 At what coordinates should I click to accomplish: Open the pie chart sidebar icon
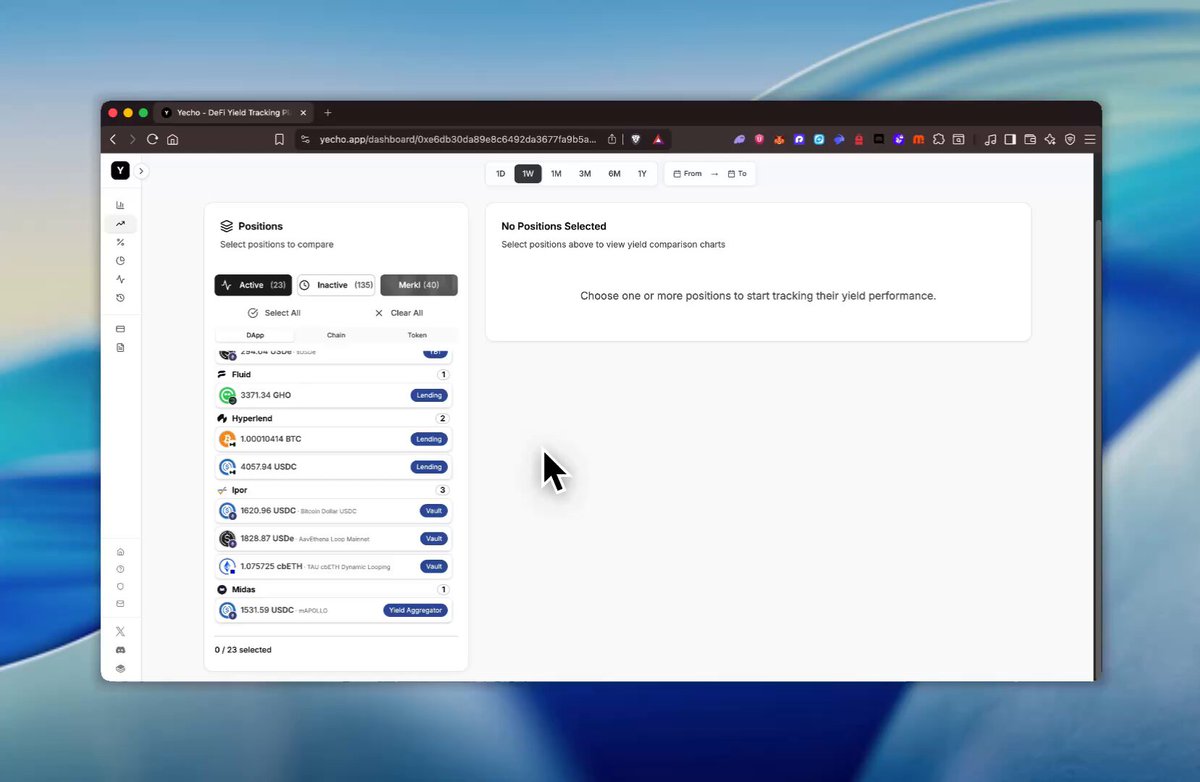click(120, 261)
